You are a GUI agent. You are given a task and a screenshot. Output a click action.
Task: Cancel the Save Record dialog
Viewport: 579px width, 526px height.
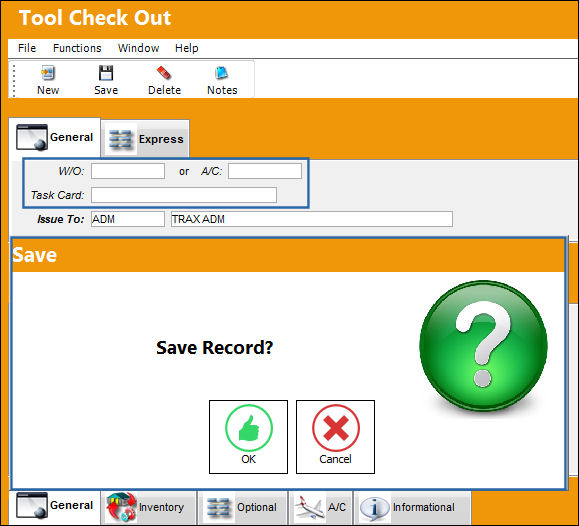click(335, 437)
